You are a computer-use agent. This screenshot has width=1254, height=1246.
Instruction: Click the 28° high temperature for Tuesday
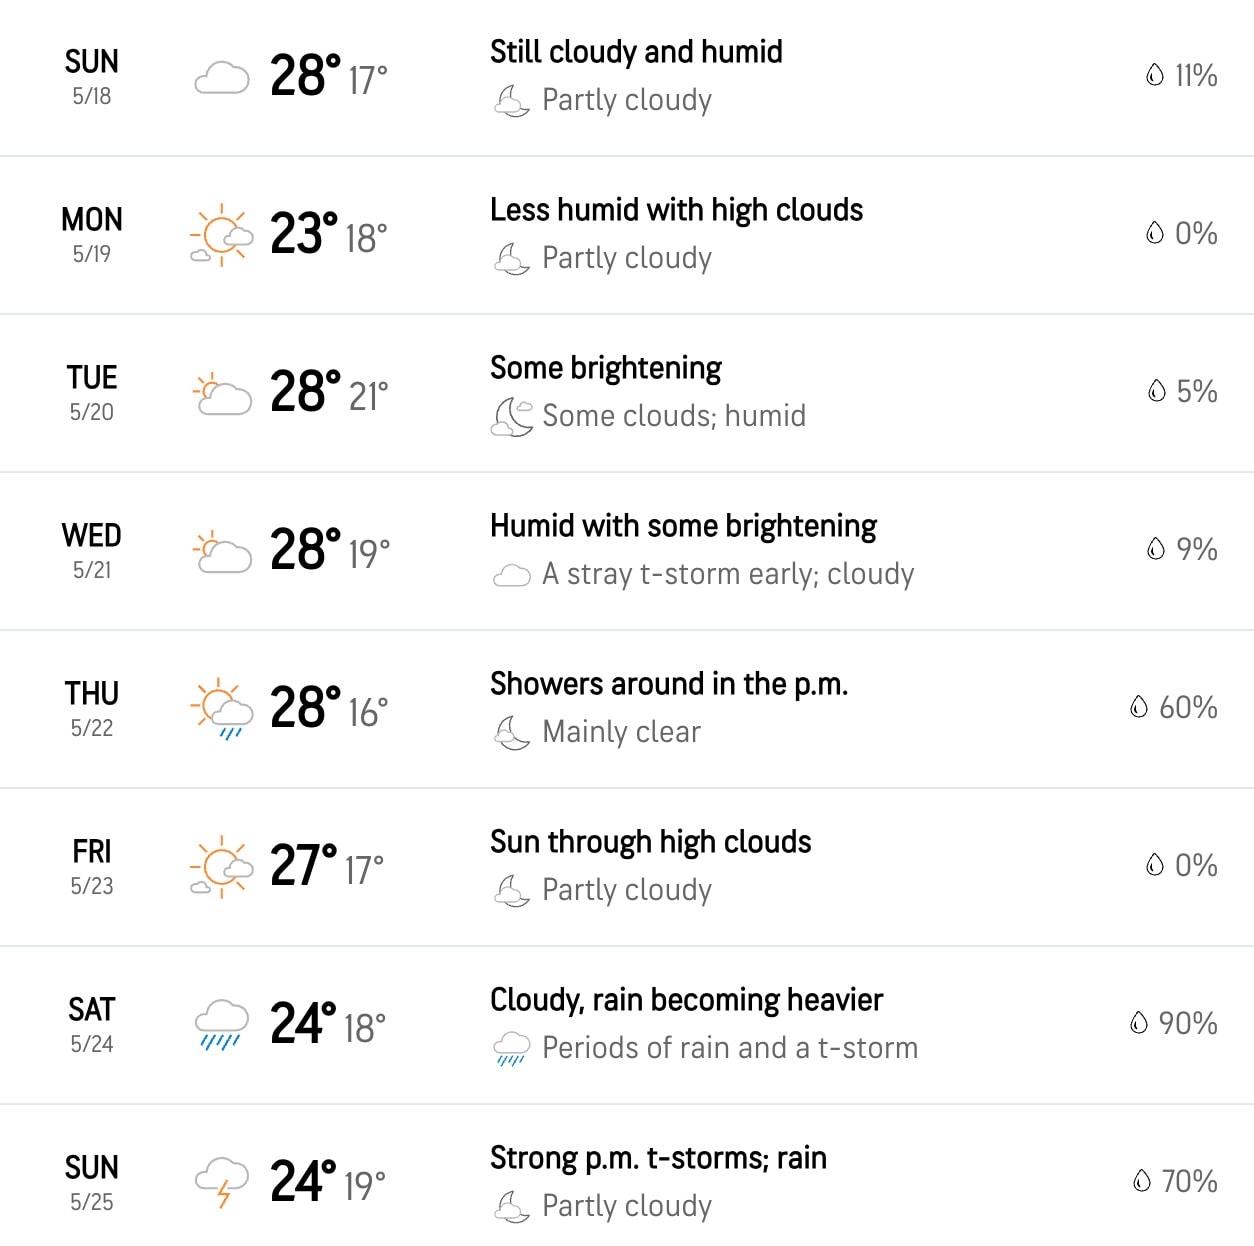click(x=301, y=392)
